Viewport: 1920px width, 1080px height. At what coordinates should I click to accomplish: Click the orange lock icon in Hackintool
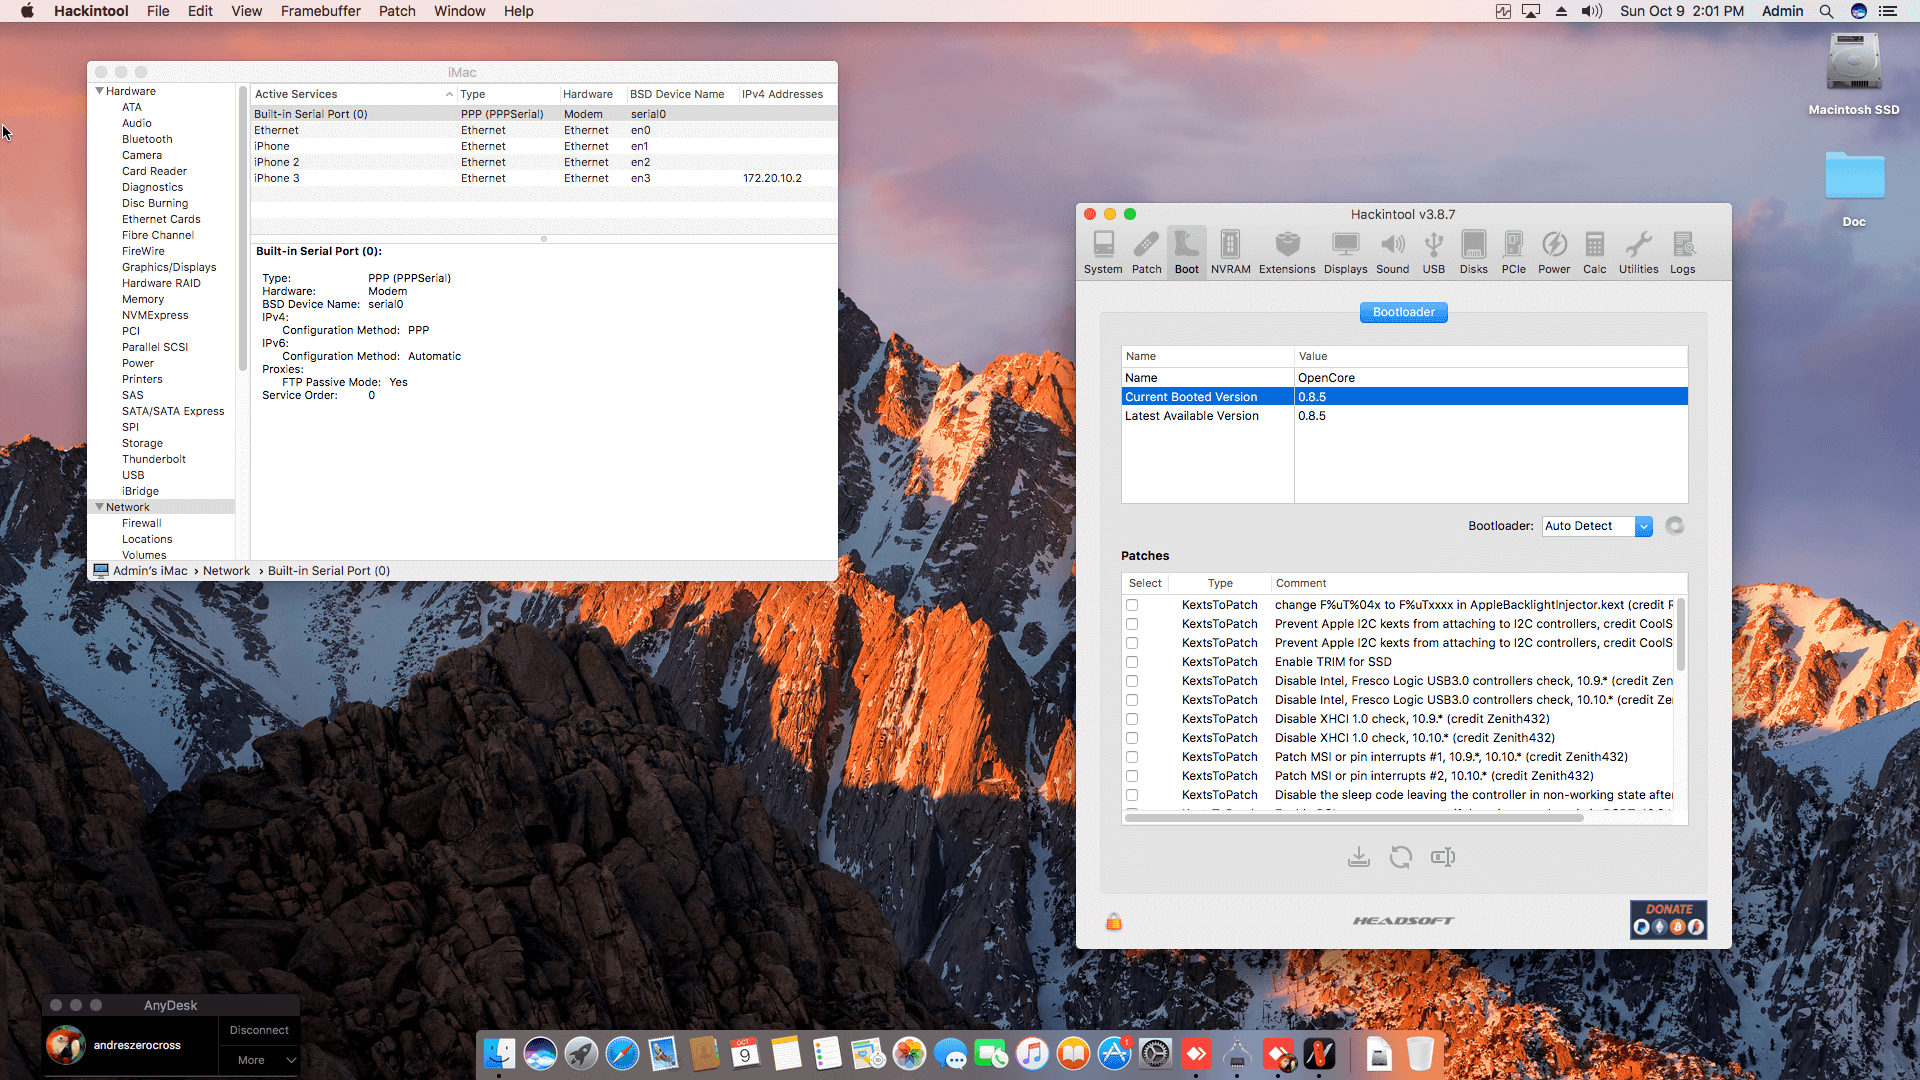pyautogui.click(x=1113, y=921)
